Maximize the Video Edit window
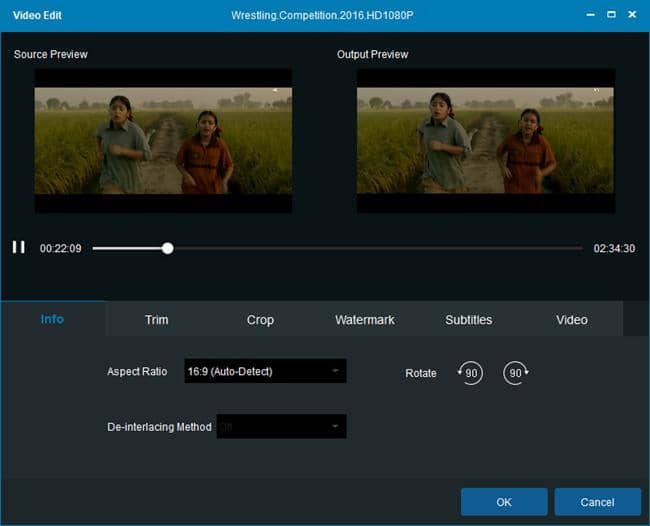This screenshot has width=650, height=526. pyautogui.click(x=611, y=15)
